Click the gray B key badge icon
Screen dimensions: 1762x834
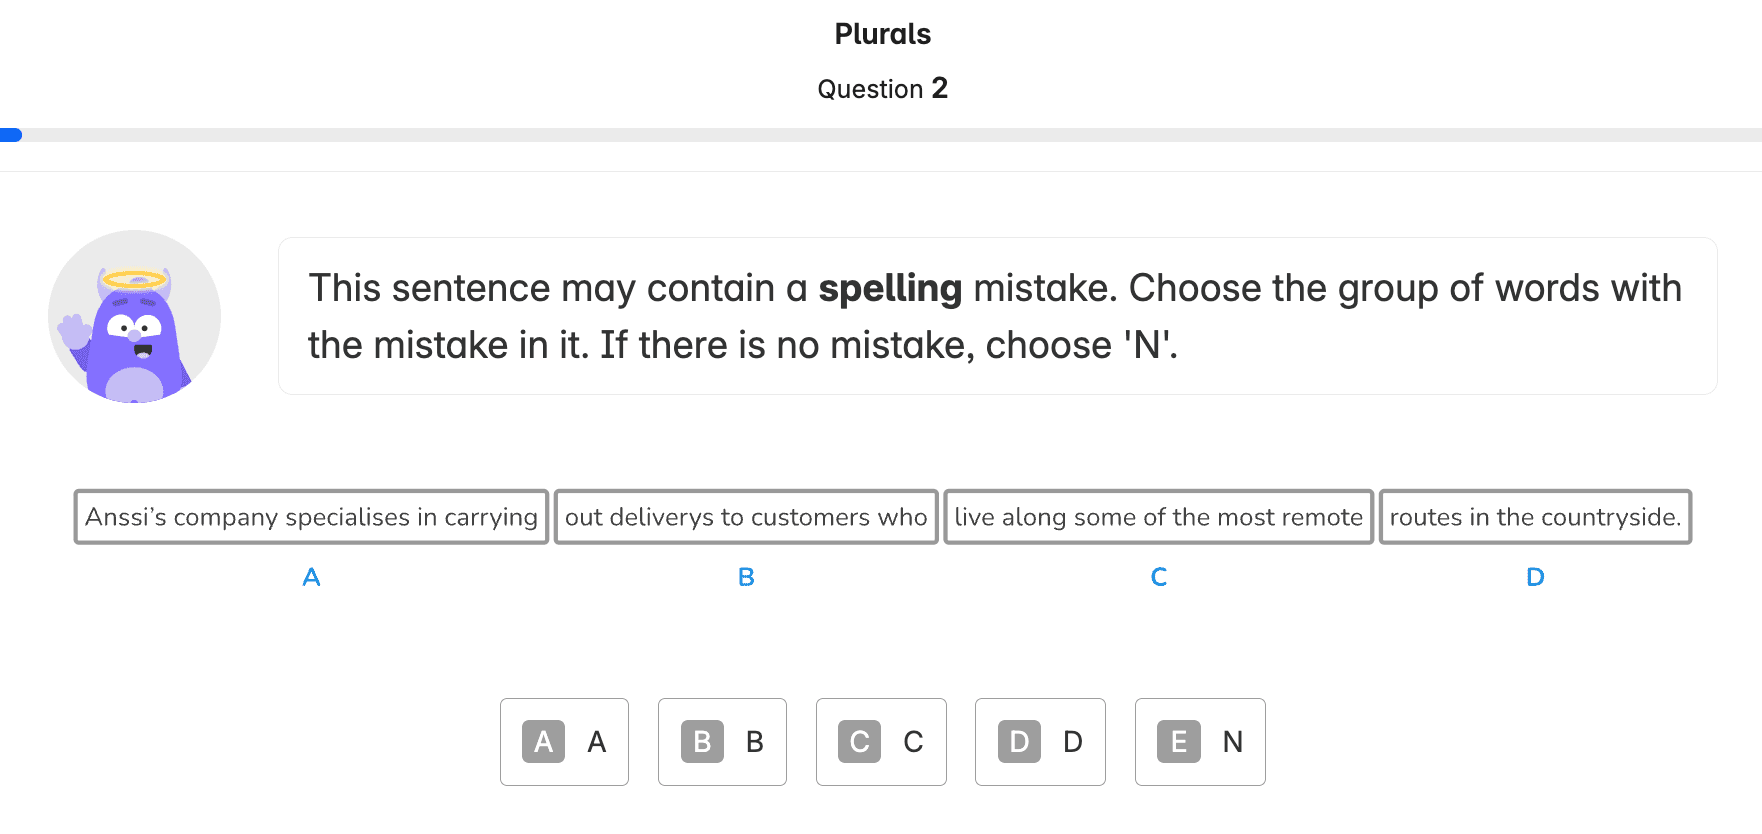point(702,742)
